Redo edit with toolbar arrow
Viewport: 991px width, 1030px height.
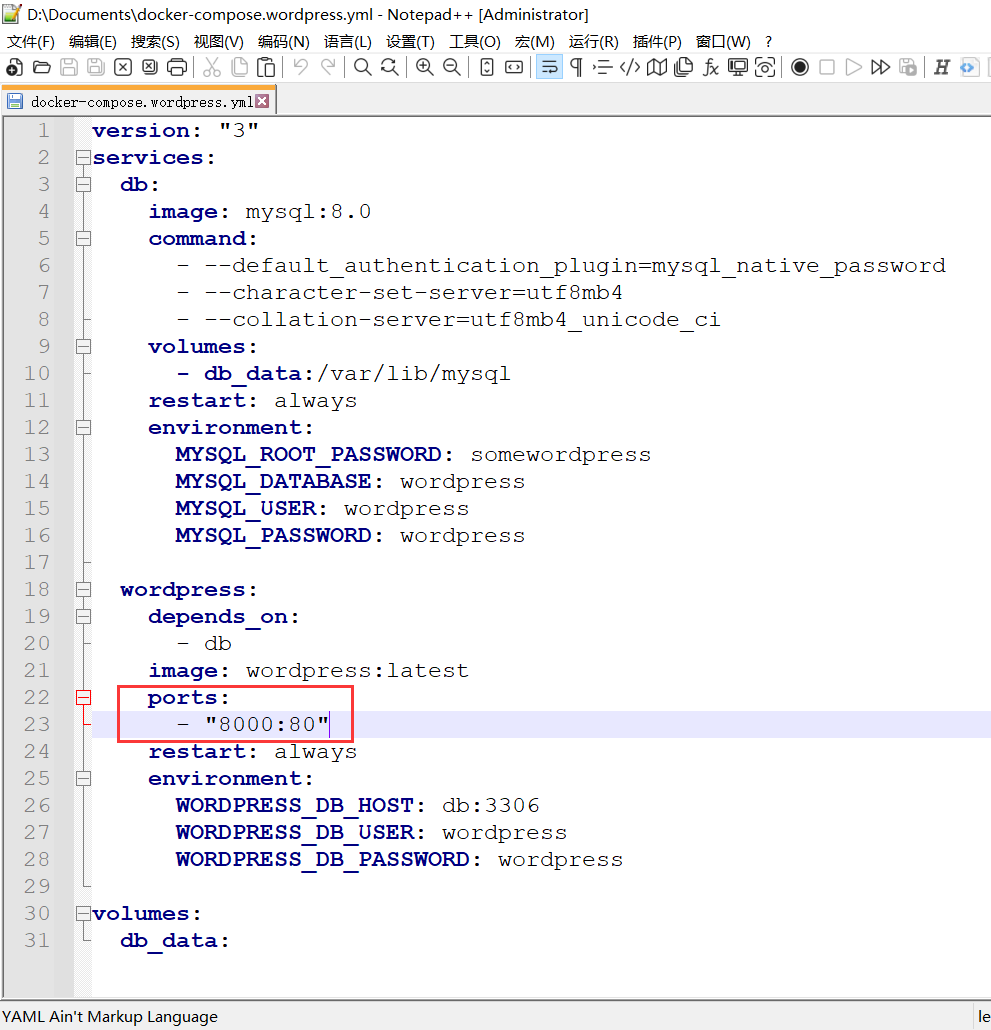pyautogui.click(x=328, y=67)
